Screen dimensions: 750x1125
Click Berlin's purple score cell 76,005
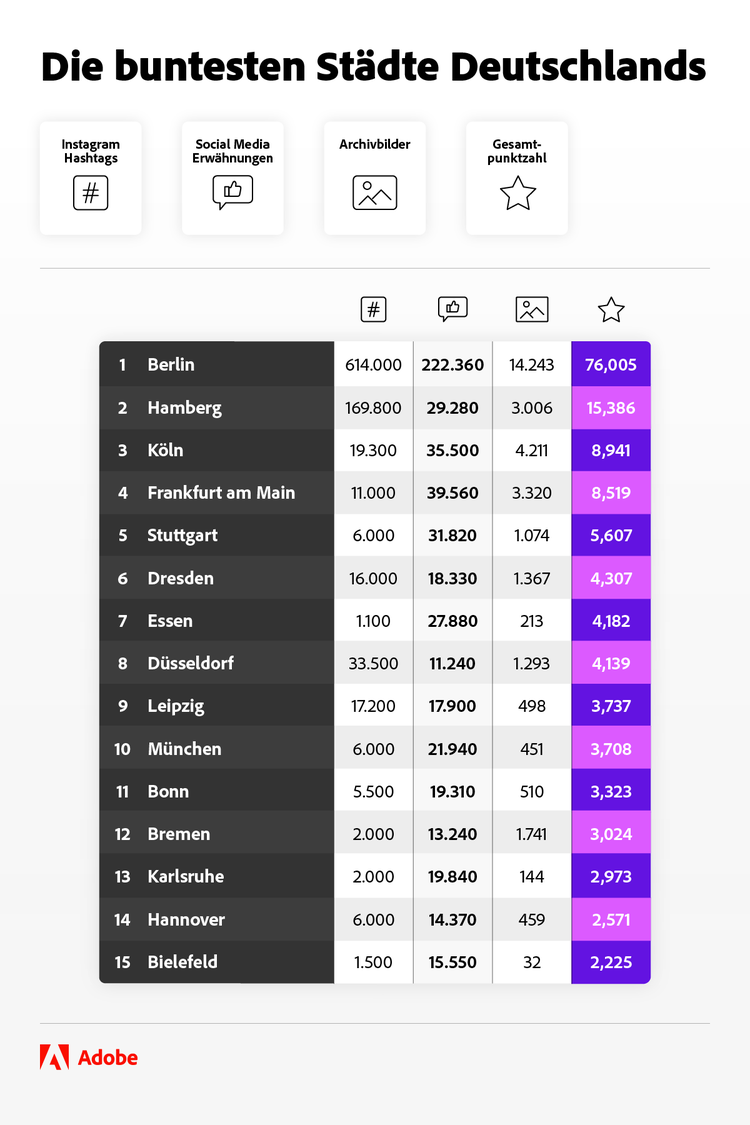tap(611, 365)
